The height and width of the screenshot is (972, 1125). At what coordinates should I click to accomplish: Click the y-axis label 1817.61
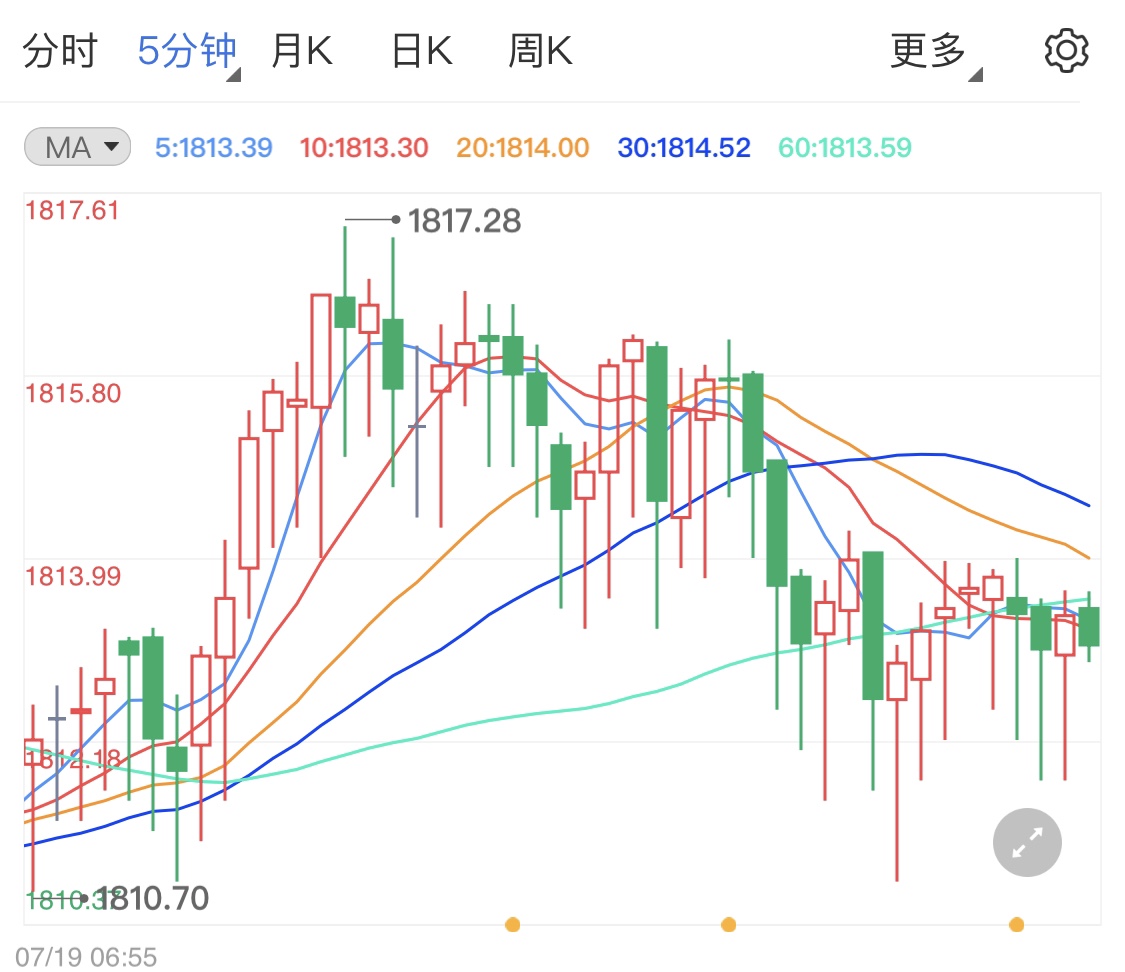(72, 211)
